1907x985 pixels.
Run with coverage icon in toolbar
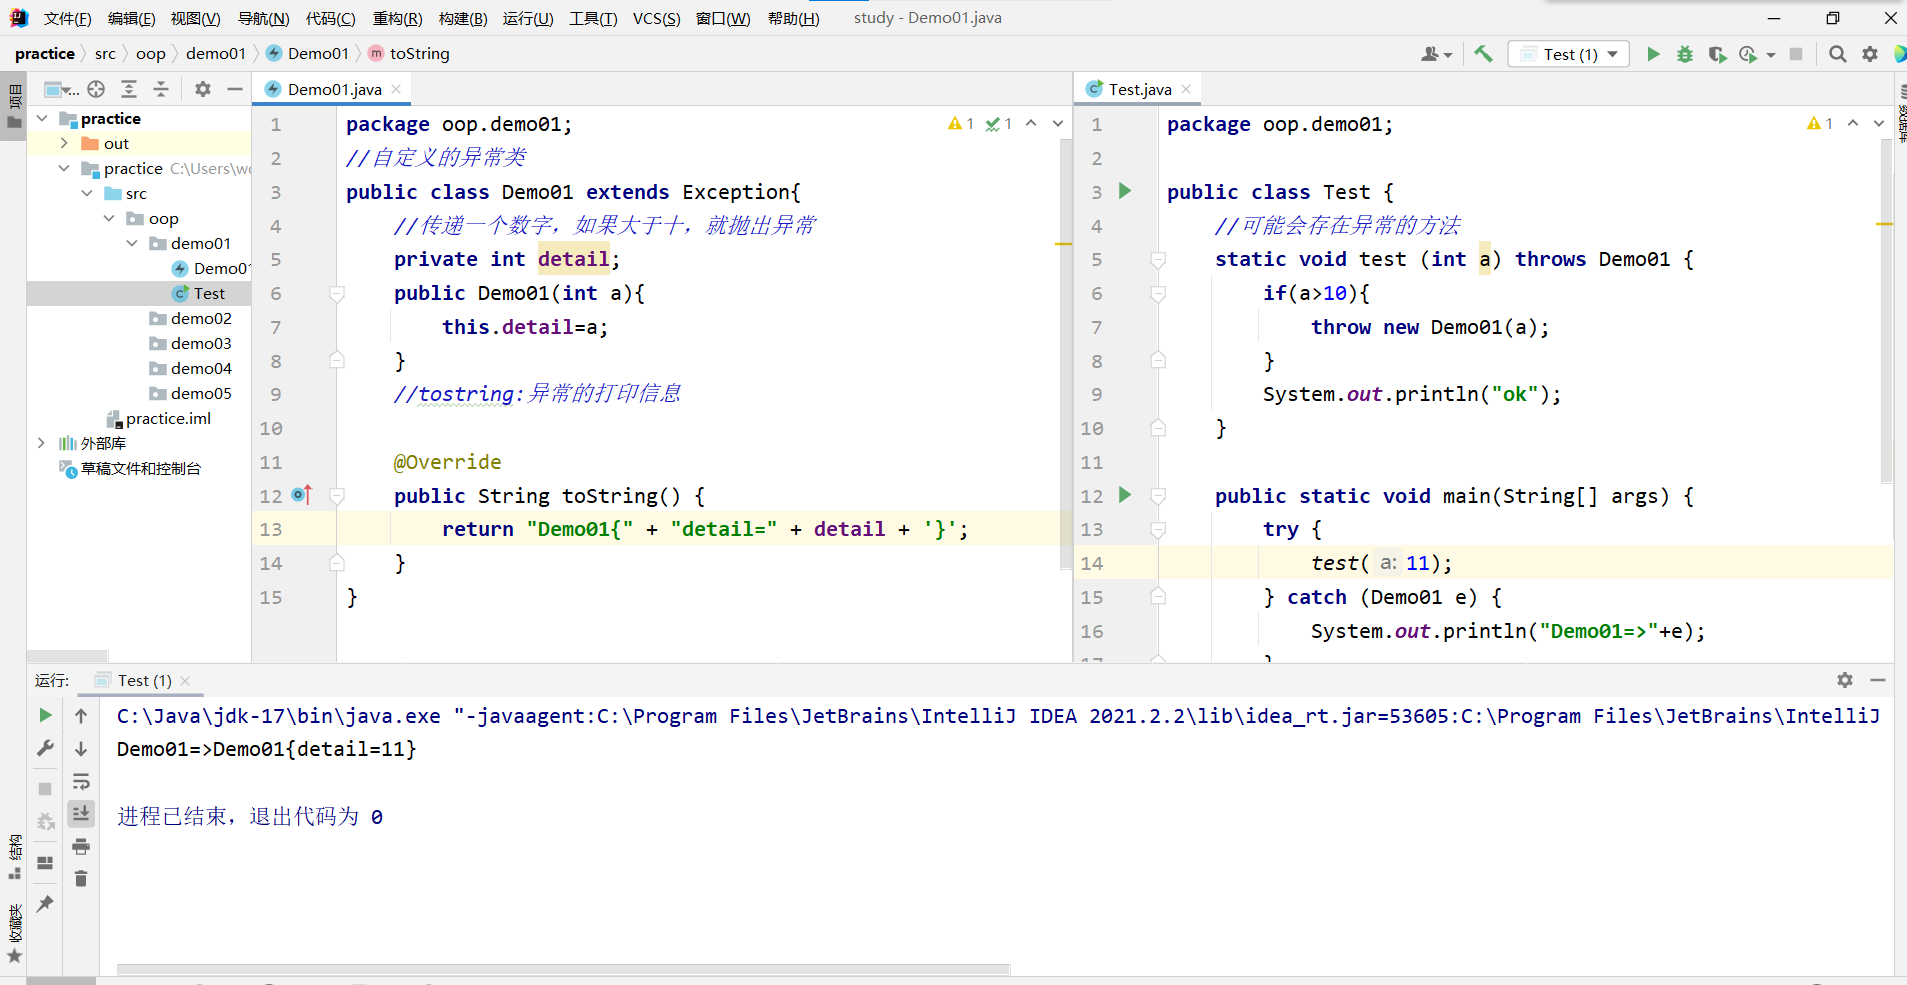[1717, 54]
